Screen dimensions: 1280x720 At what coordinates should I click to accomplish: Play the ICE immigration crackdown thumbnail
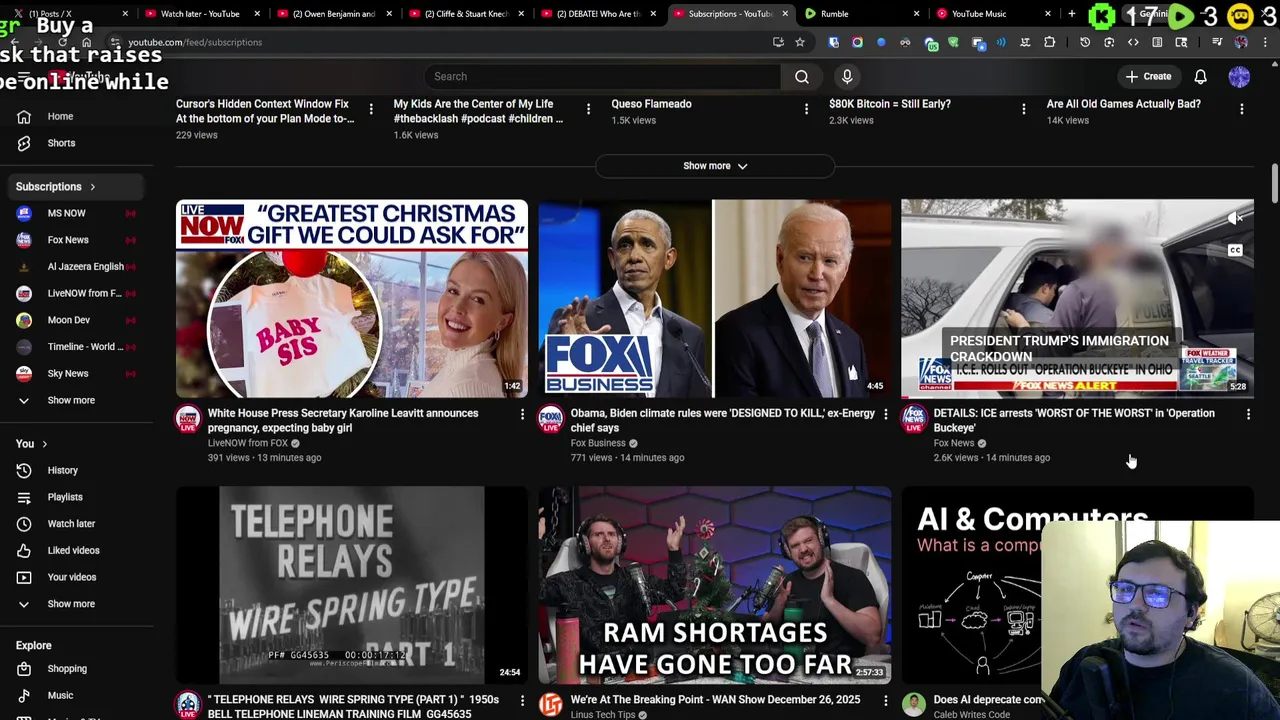[1077, 298]
